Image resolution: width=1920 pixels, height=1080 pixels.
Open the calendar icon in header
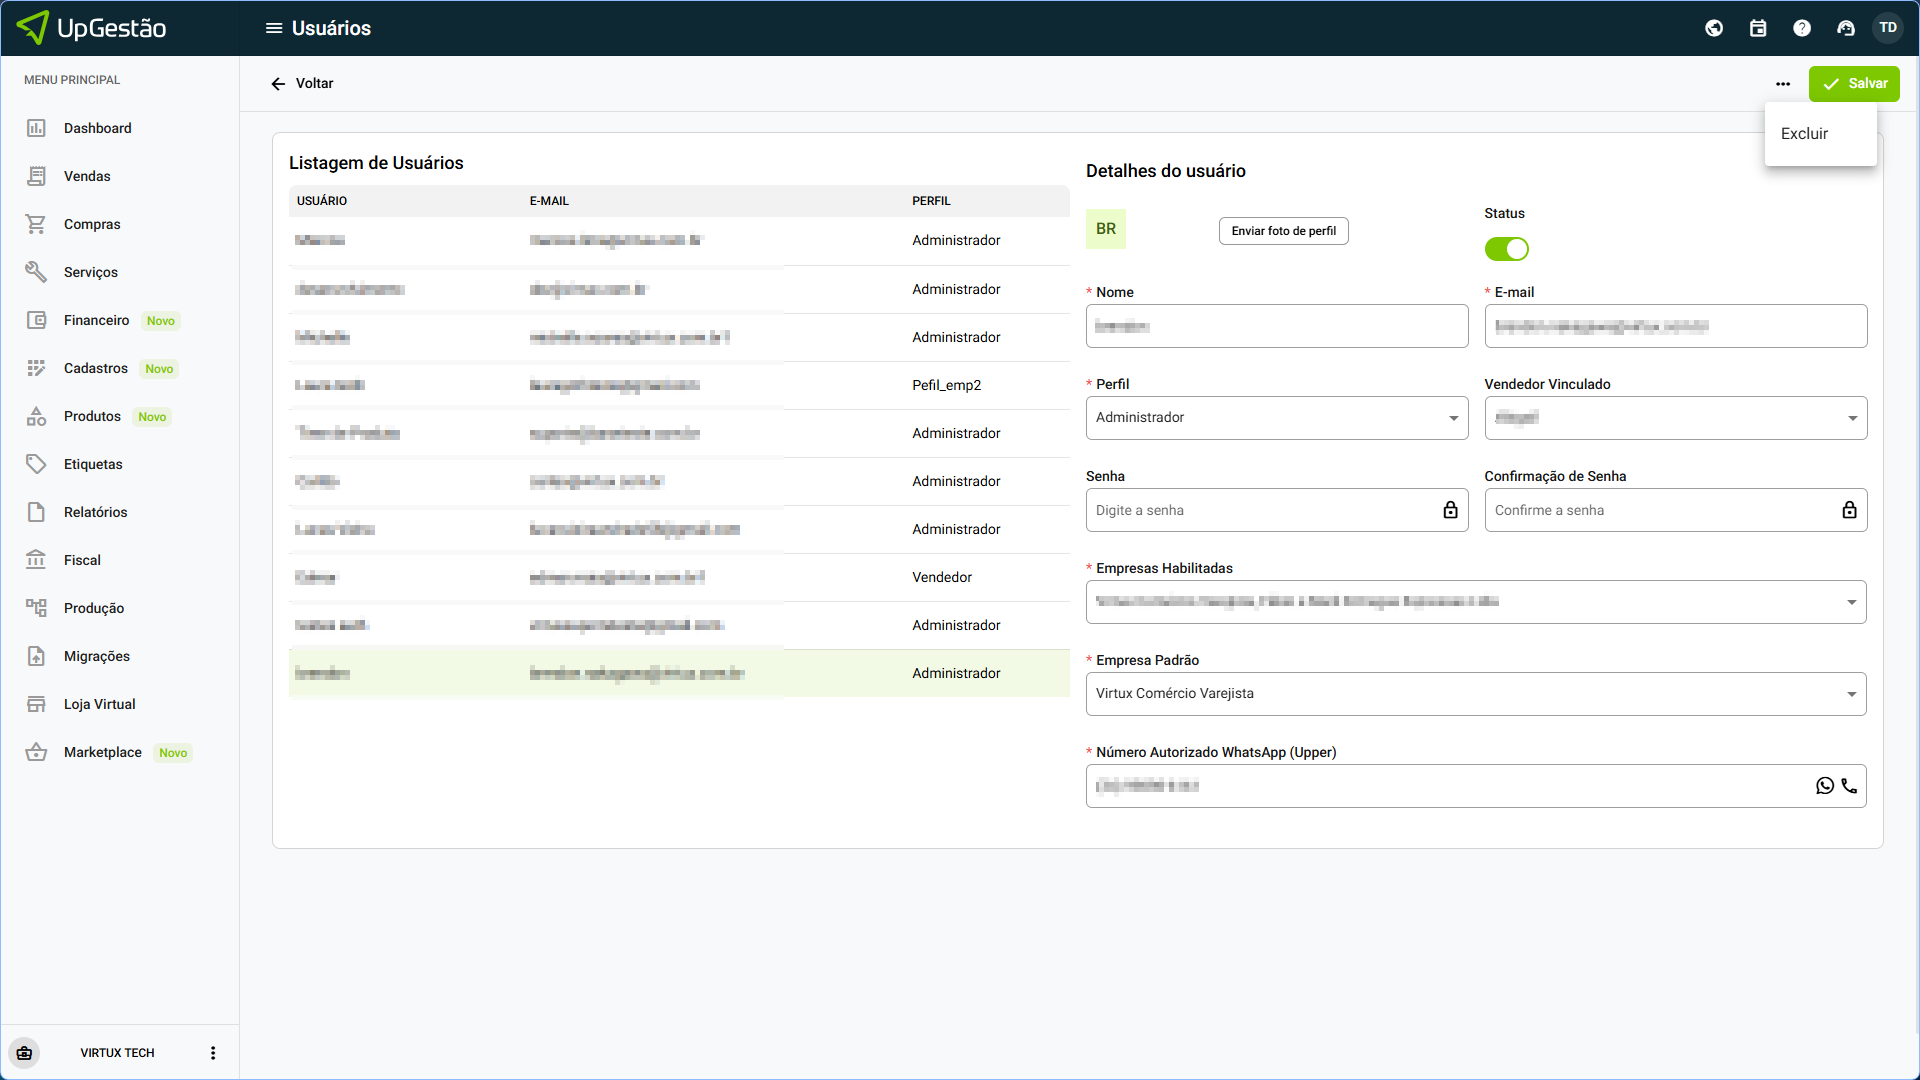(1758, 28)
